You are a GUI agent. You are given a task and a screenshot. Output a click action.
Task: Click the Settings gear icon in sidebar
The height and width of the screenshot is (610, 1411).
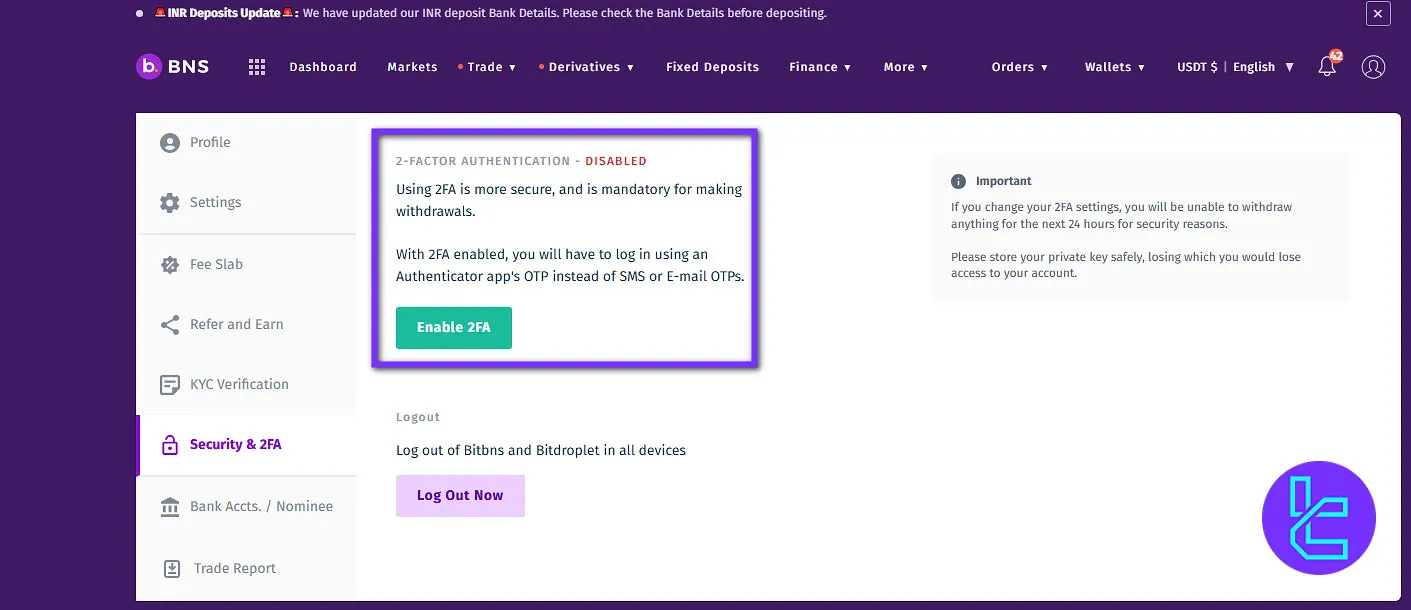coord(170,203)
